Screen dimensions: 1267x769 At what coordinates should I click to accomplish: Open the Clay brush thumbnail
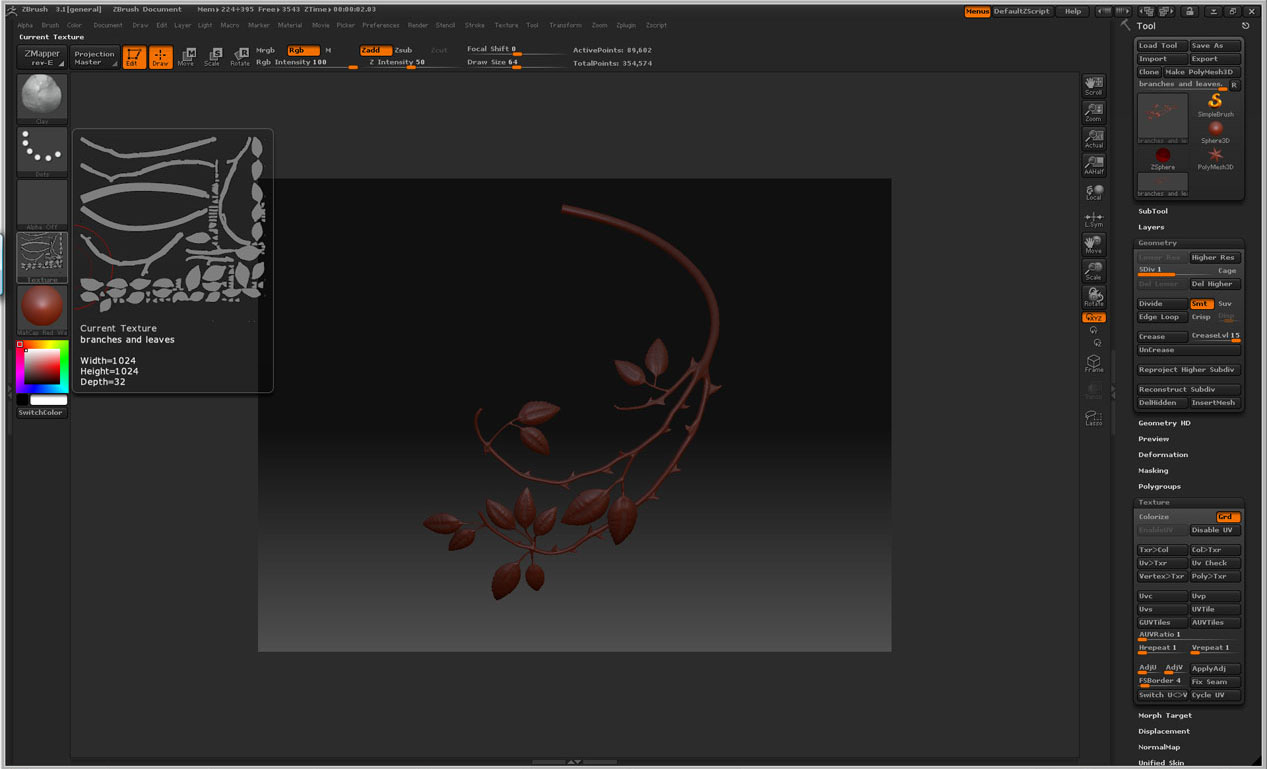(x=42, y=98)
